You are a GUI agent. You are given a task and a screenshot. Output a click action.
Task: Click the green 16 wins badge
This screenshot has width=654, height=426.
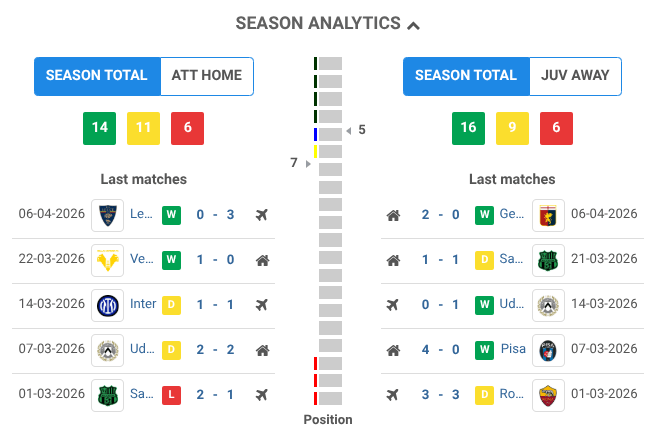[x=468, y=128]
